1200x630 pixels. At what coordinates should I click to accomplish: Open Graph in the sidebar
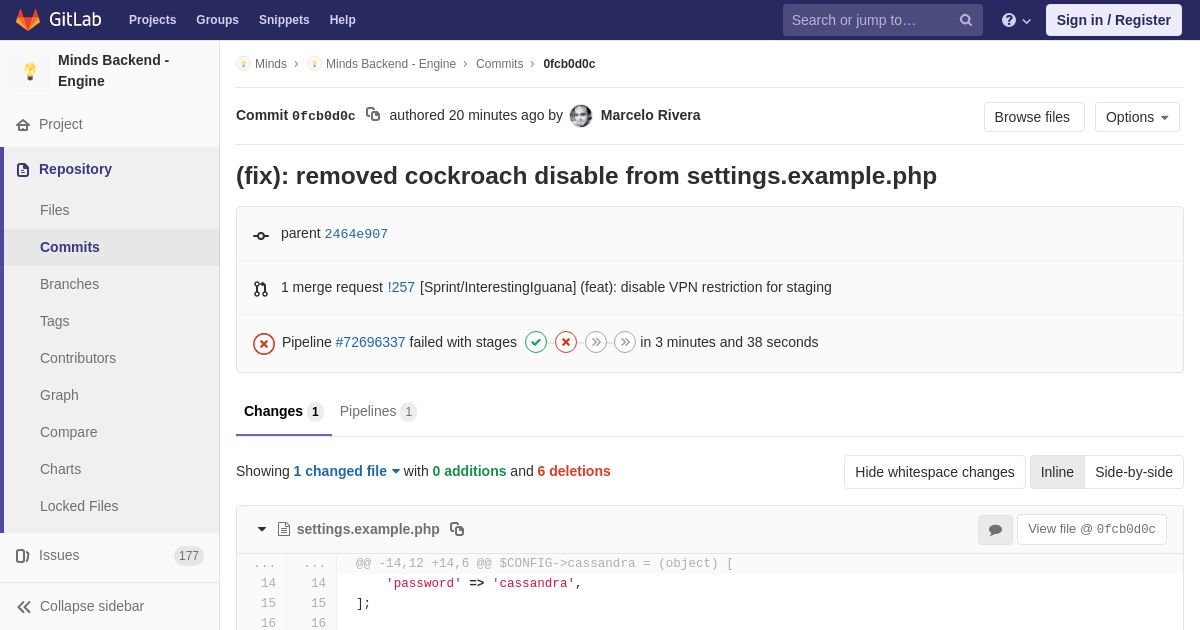click(59, 395)
